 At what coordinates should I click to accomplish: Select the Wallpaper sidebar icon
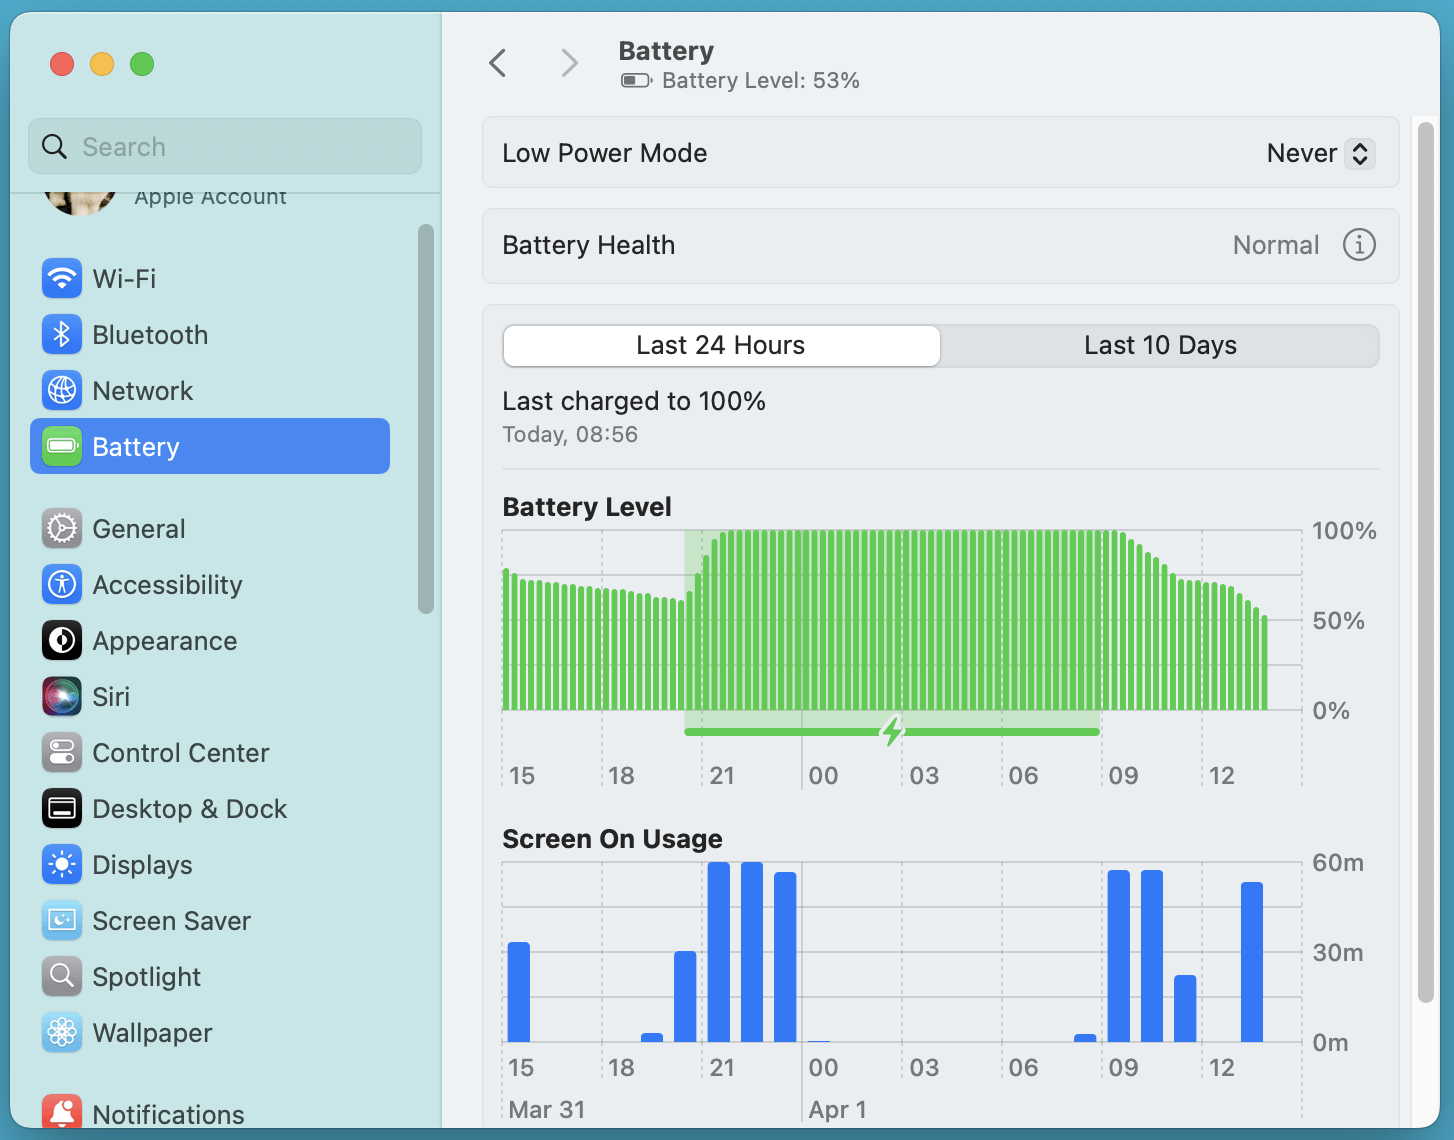click(x=62, y=1032)
